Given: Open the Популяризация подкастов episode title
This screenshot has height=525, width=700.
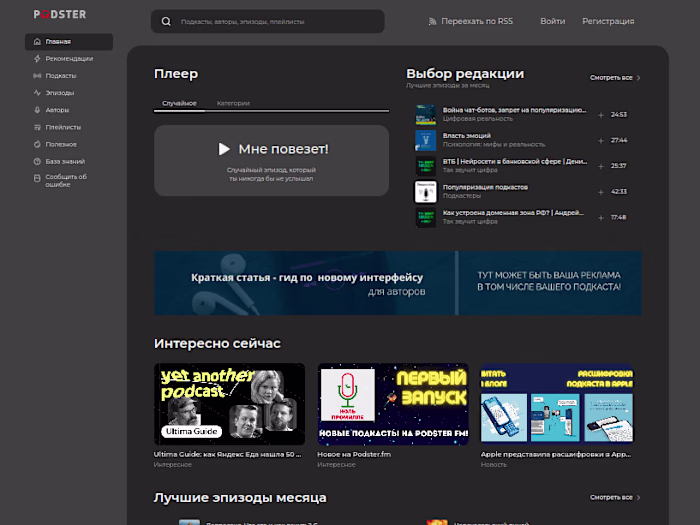Looking at the screenshot, I should point(485,187).
